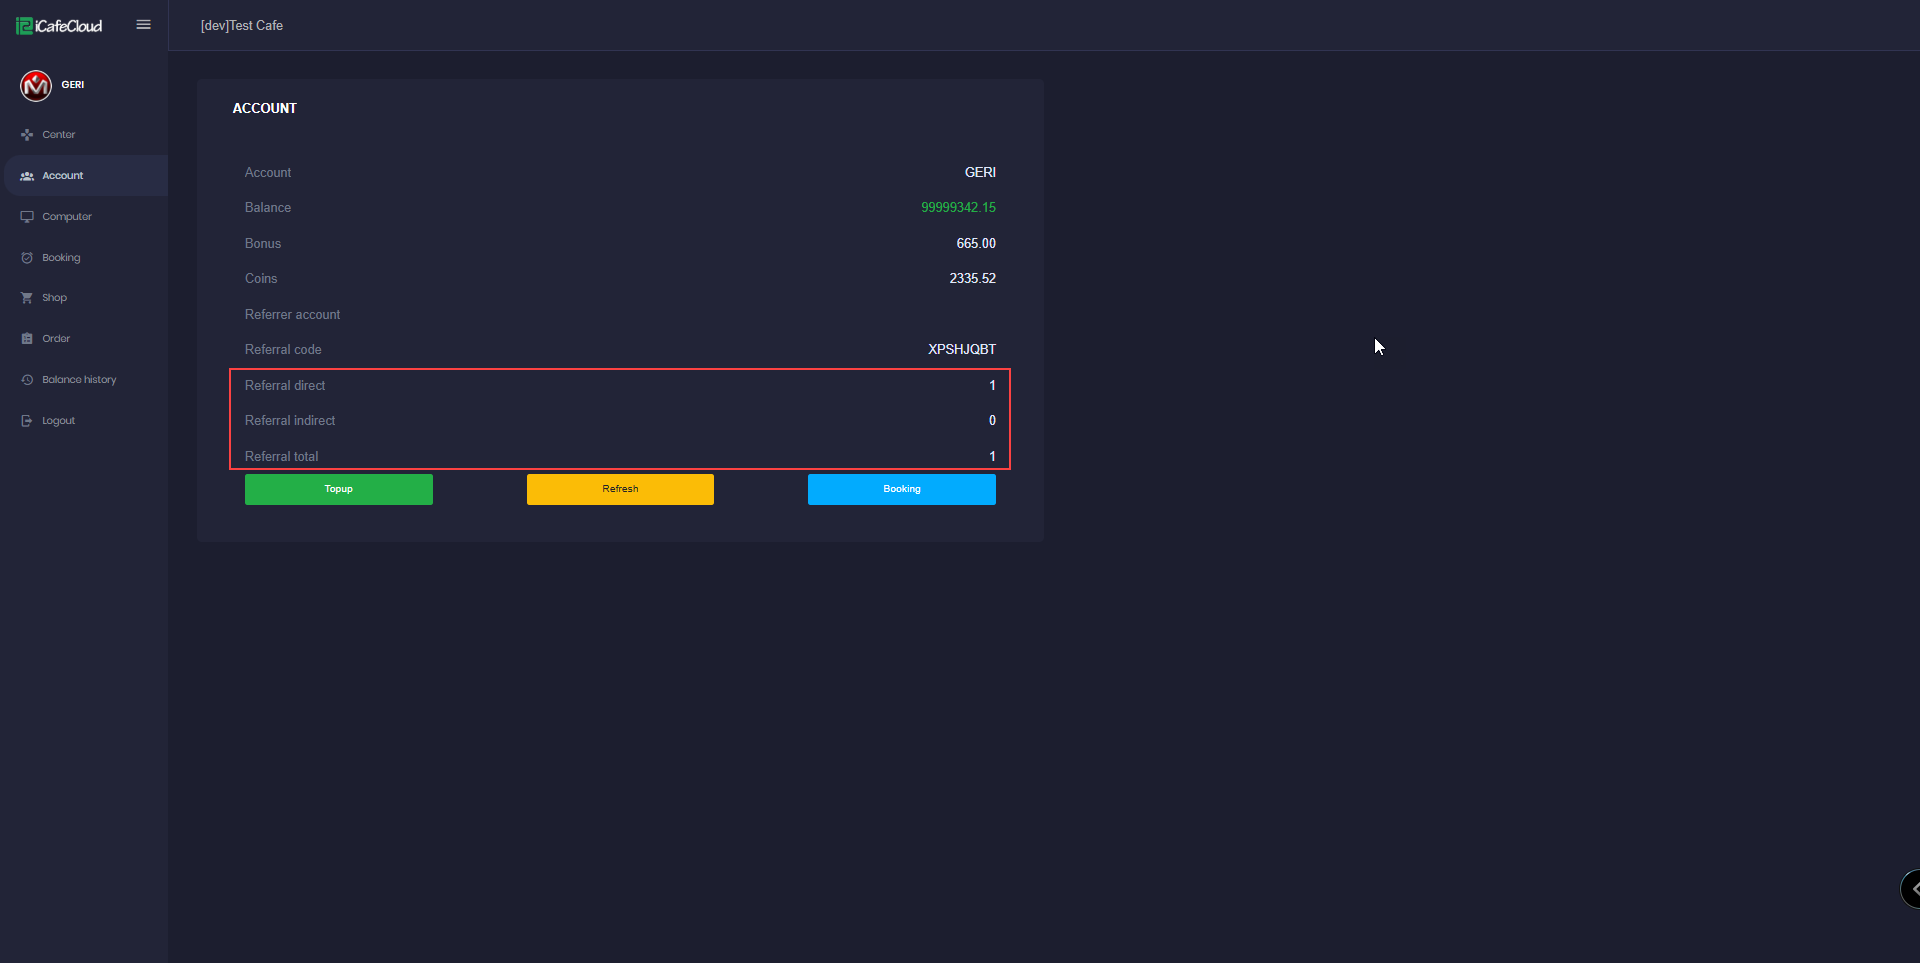Select the Account icon in the sidebar
The width and height of the screenshot is (1920, 963).
[28, 175]
